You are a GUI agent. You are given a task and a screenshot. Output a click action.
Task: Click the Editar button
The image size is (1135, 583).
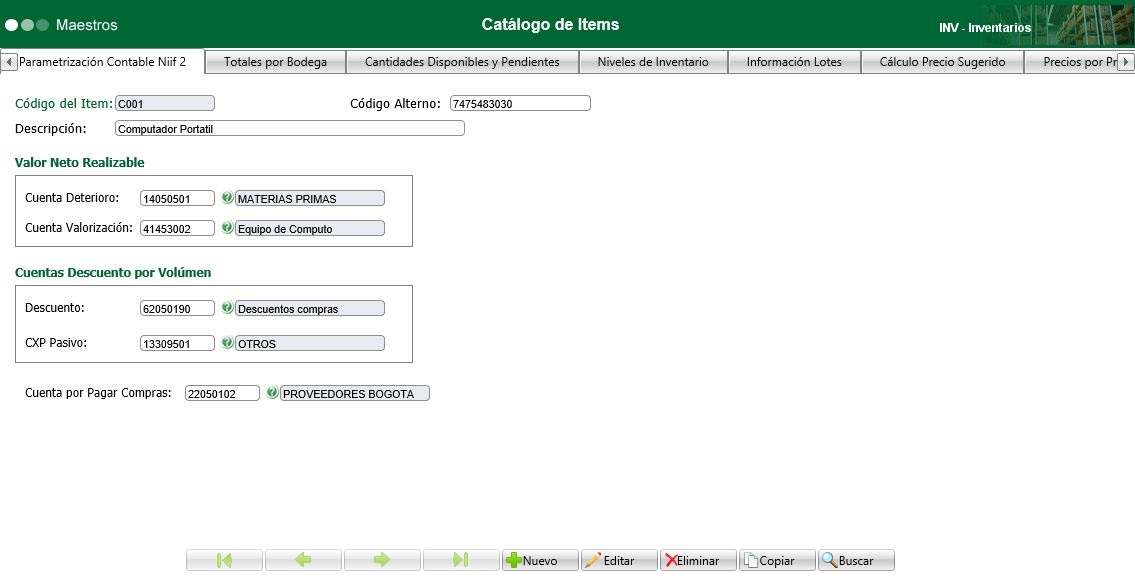[618, 560]
